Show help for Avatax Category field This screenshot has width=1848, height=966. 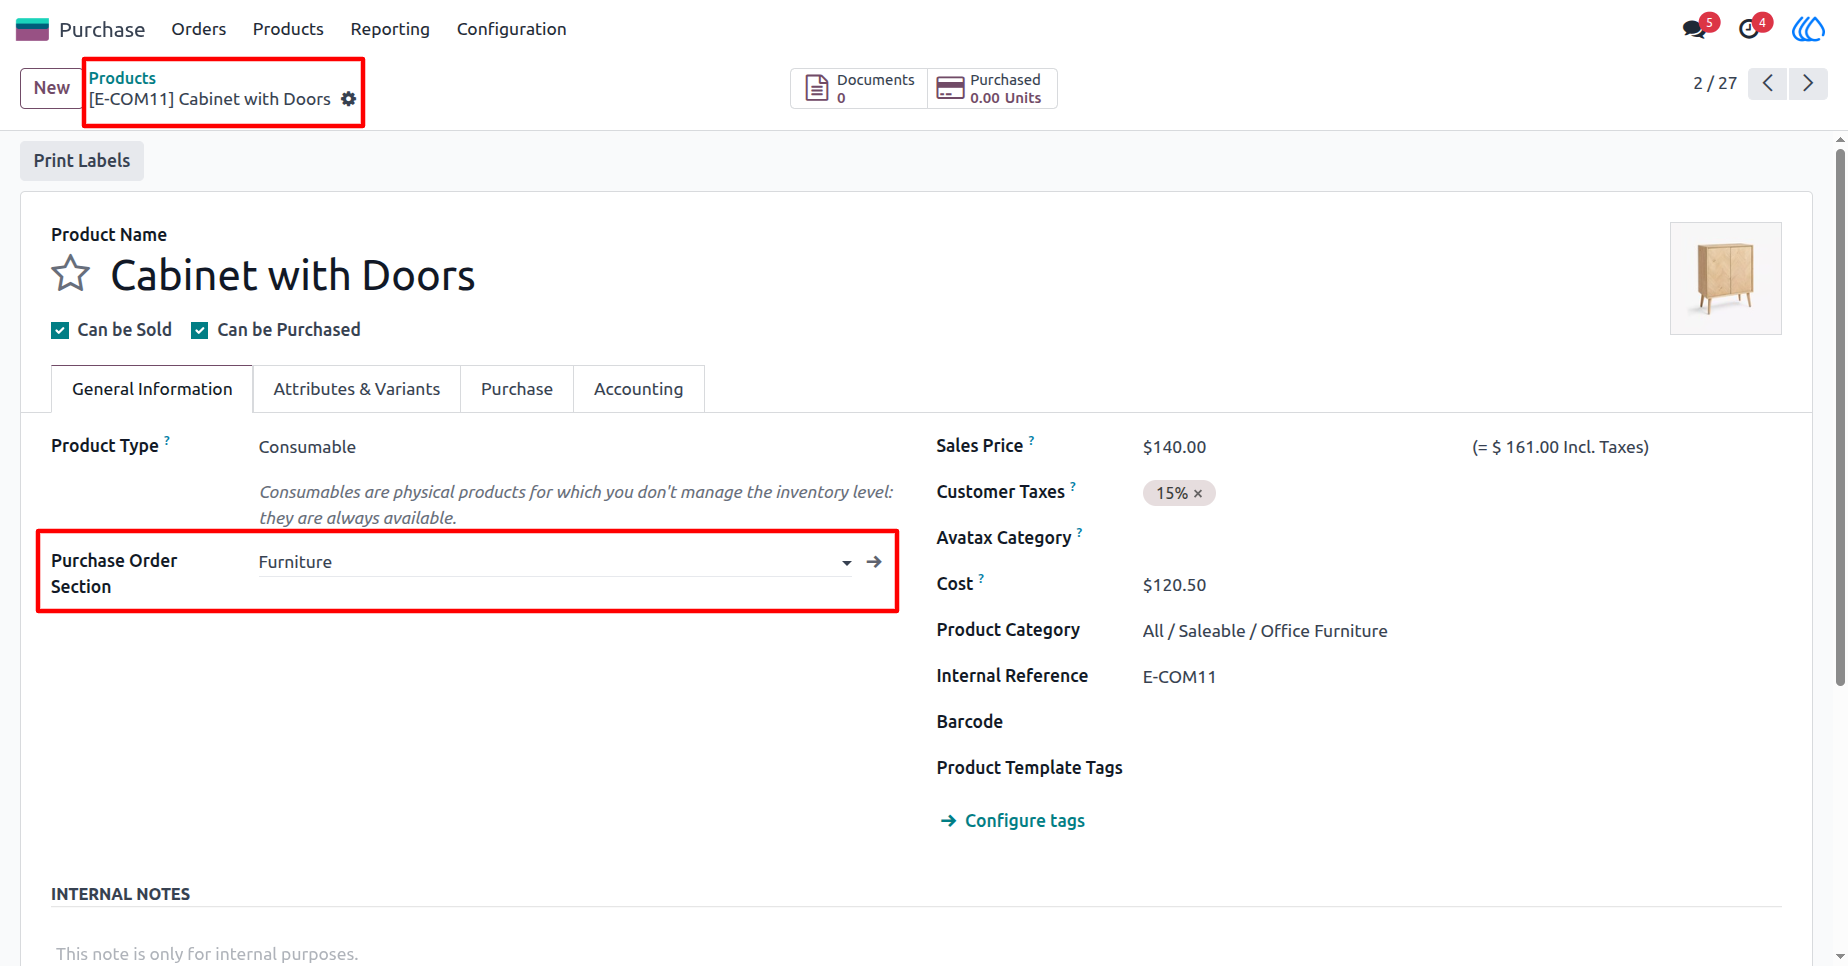[x=1080, y=532]
